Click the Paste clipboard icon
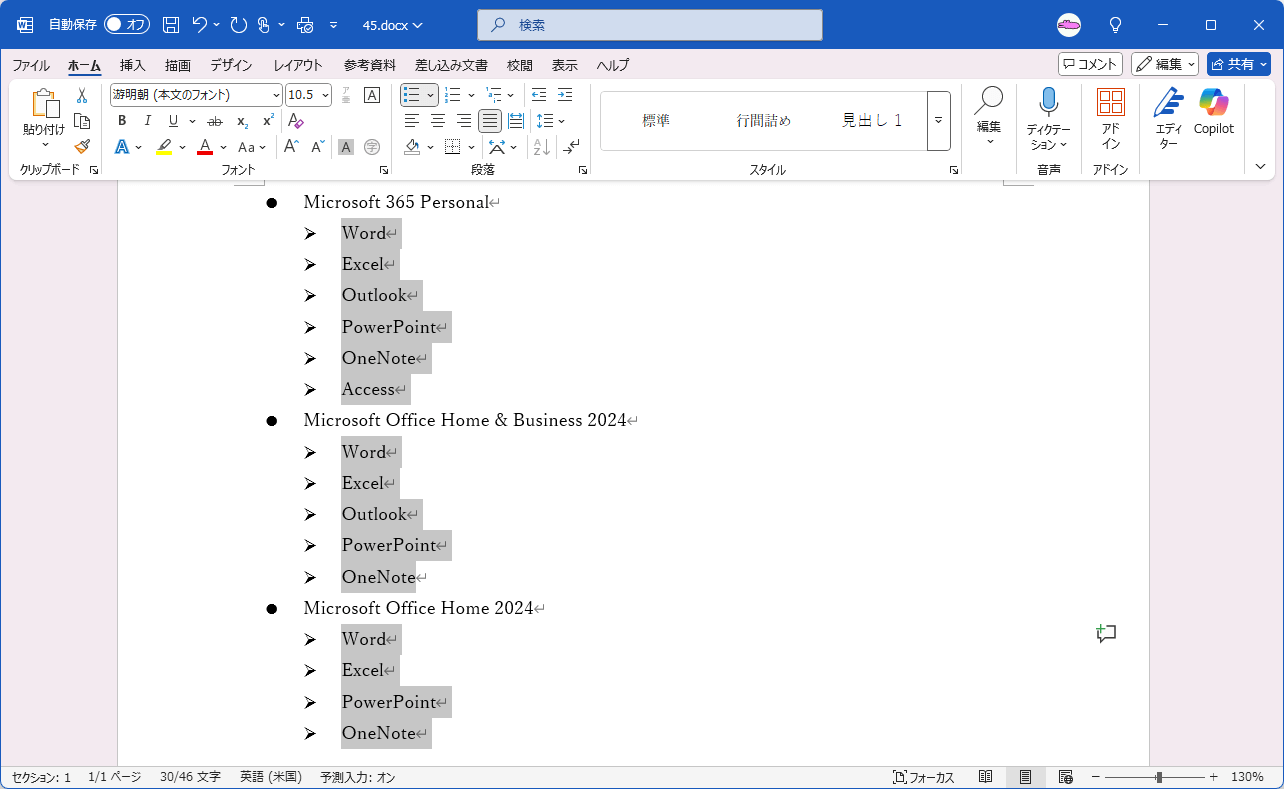The width and height of the screenshot is (1284, 789). 44,103
